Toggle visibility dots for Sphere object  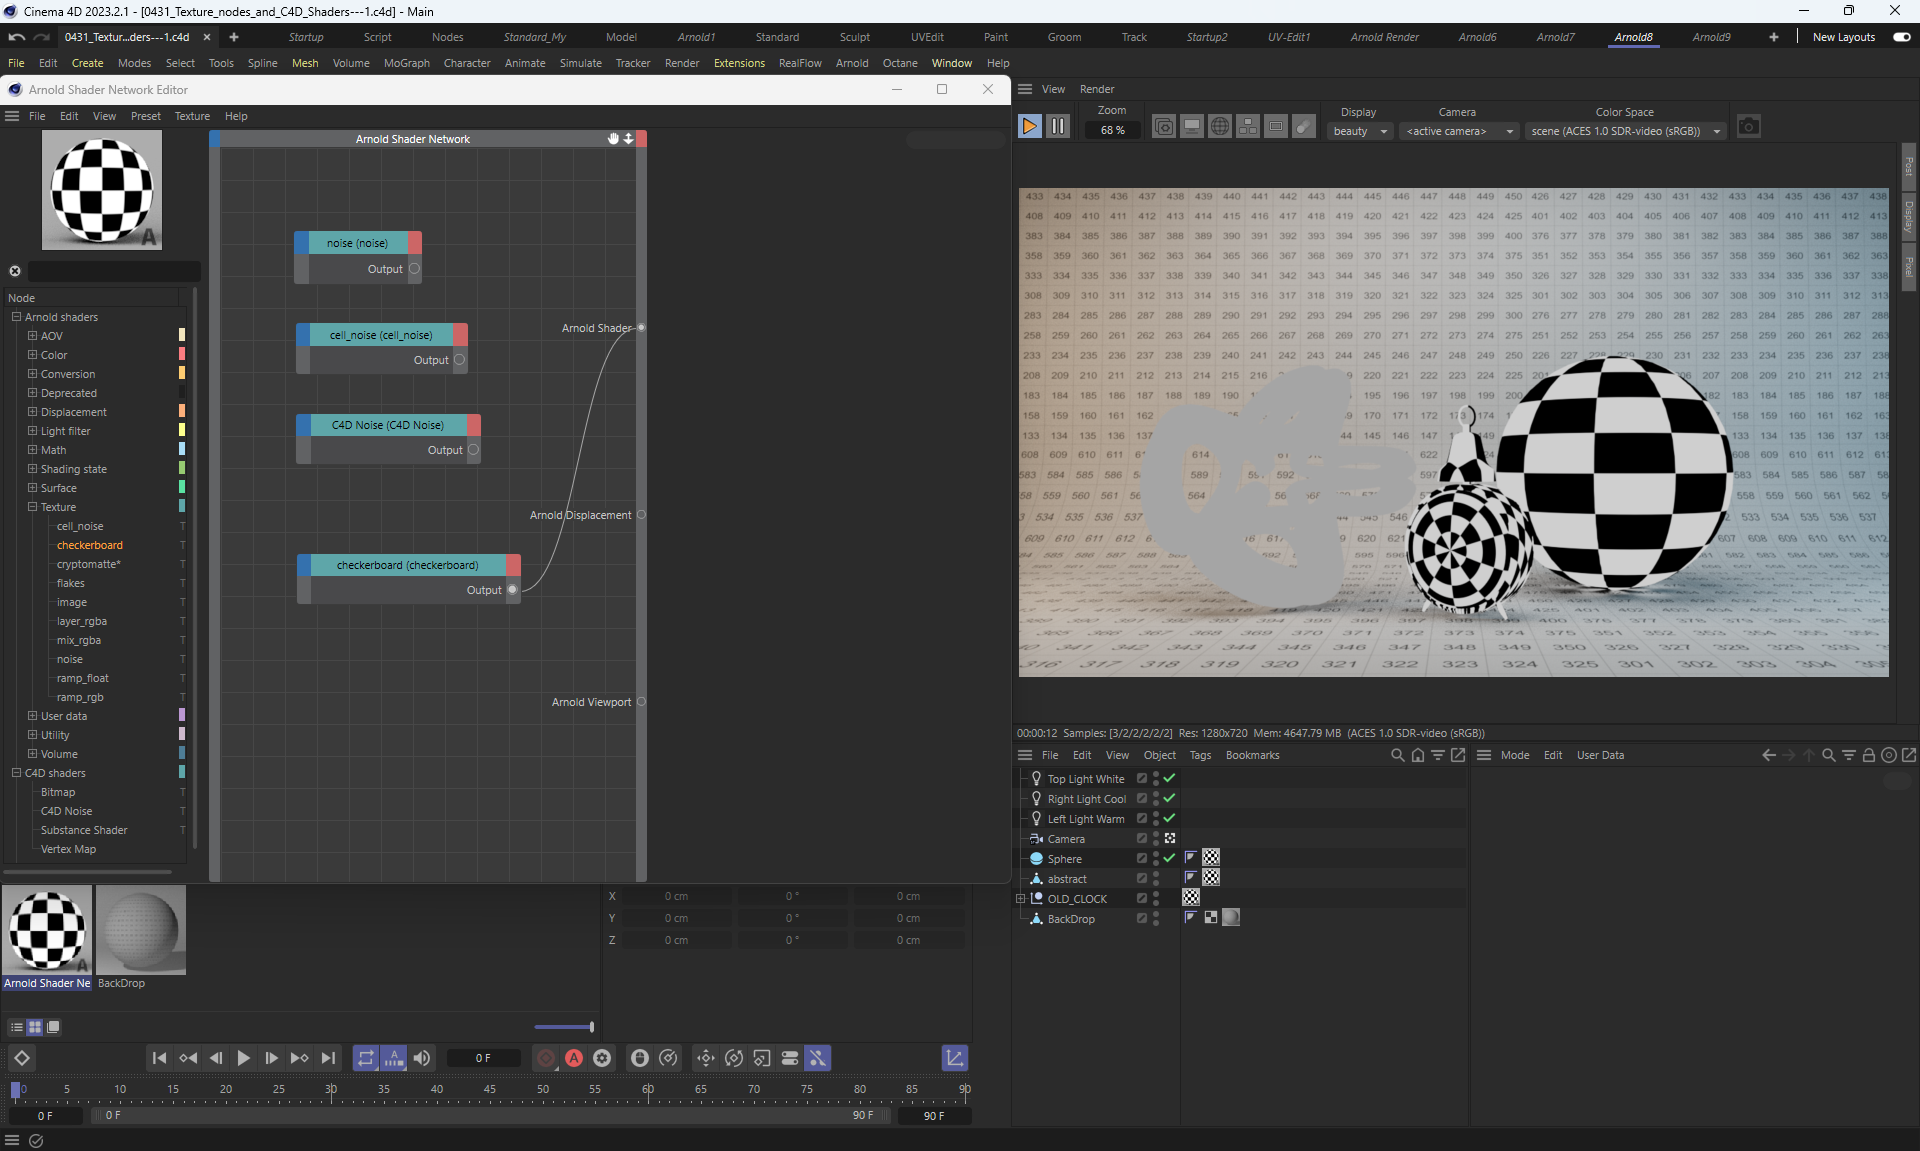click(x=1156, y=858)
